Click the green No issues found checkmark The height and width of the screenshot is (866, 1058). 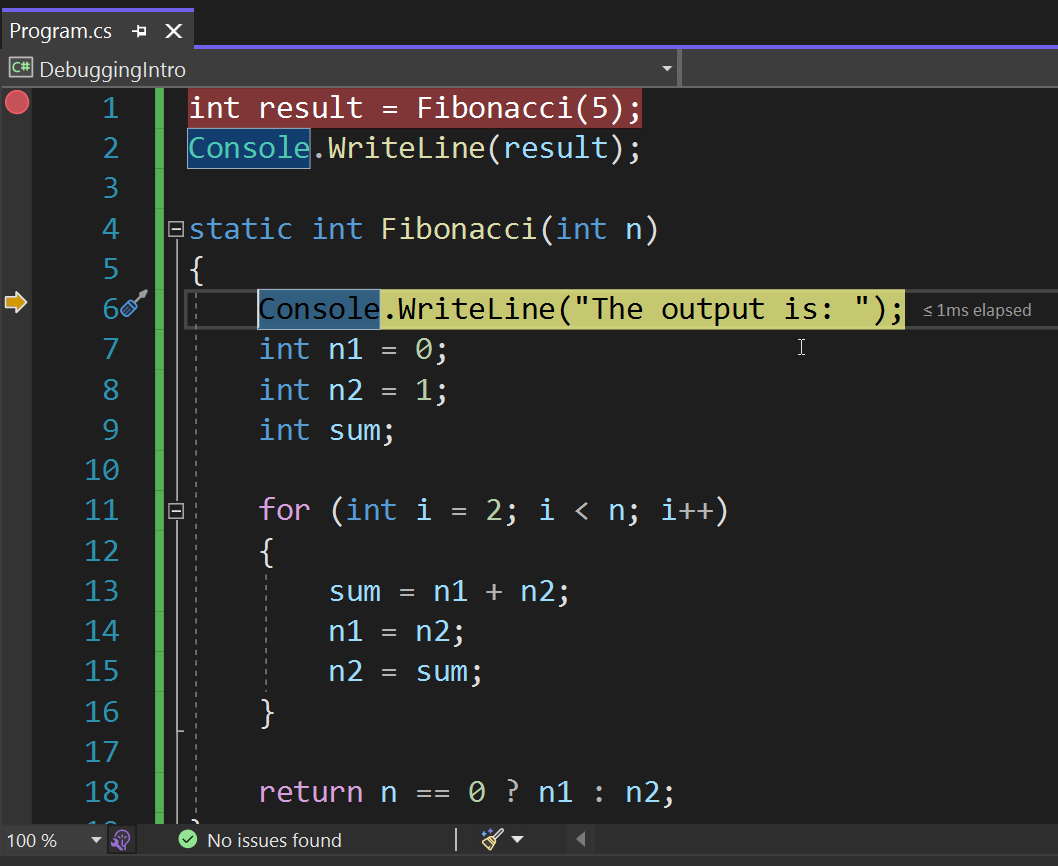coord(188,840)
